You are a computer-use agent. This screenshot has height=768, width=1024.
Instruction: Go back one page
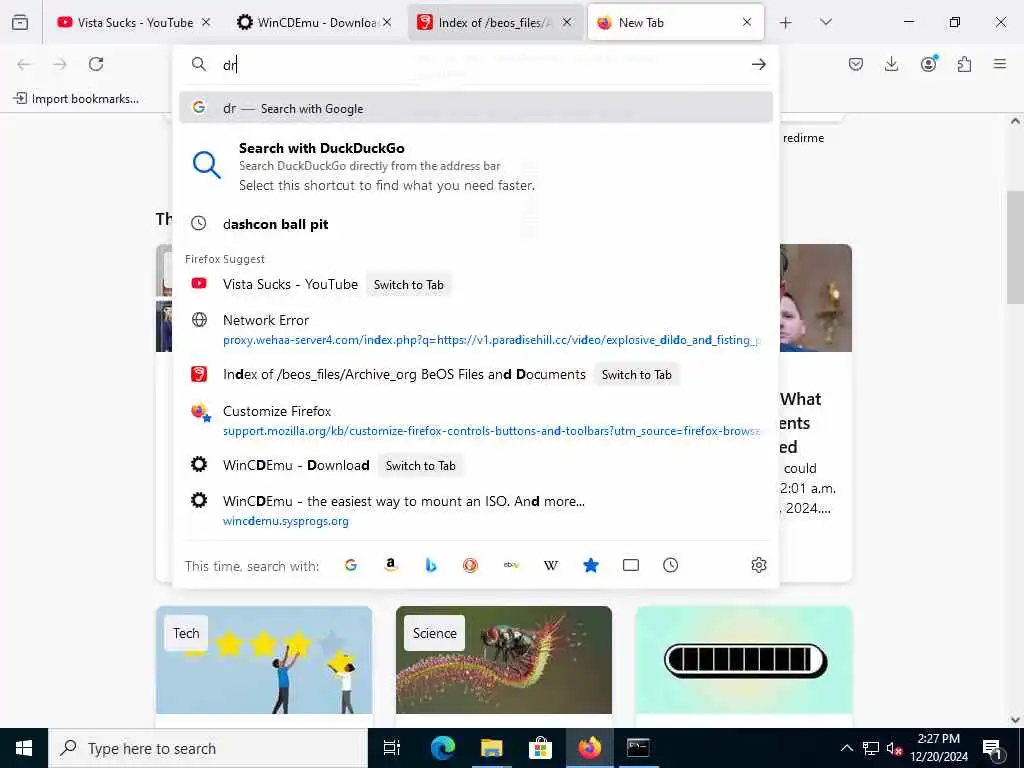24,64
